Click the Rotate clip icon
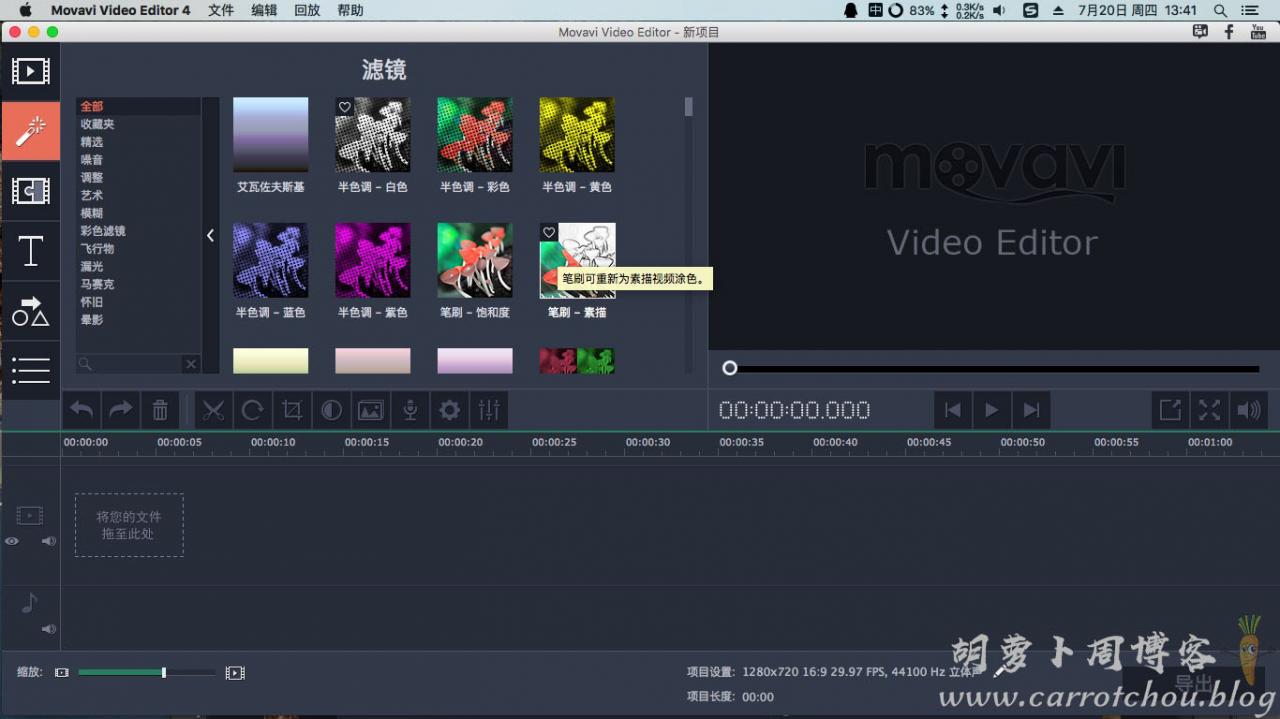The image size is (1280, 719). click(x=252, y=410)
